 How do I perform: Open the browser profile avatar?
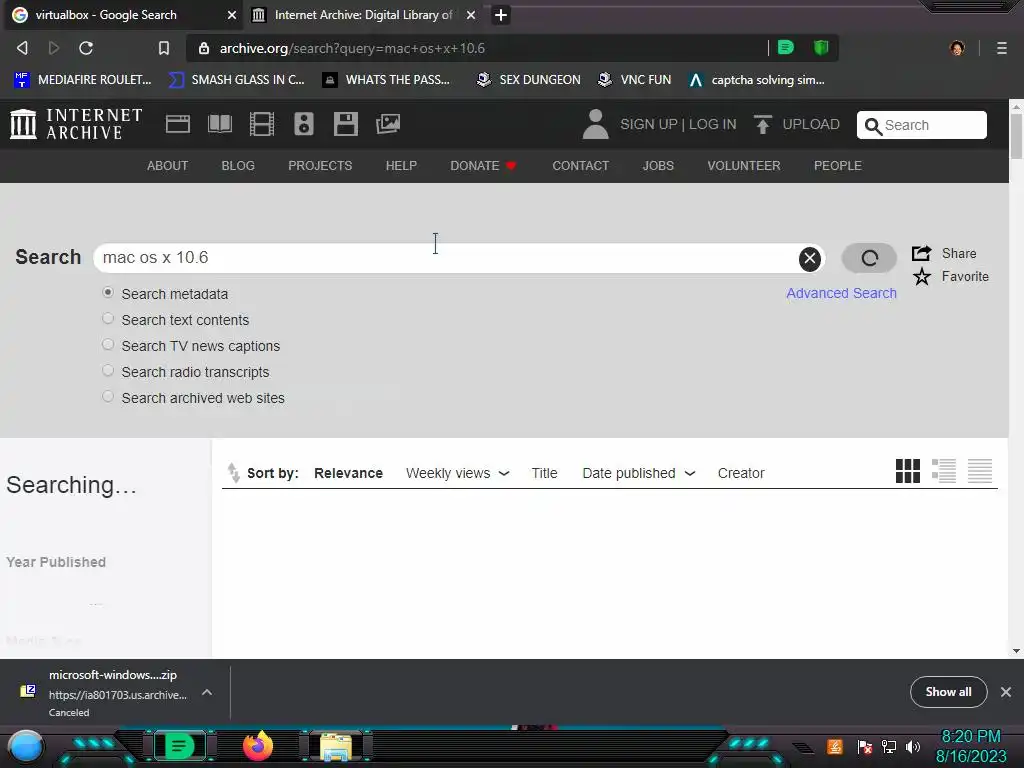[x=957, y=48]
